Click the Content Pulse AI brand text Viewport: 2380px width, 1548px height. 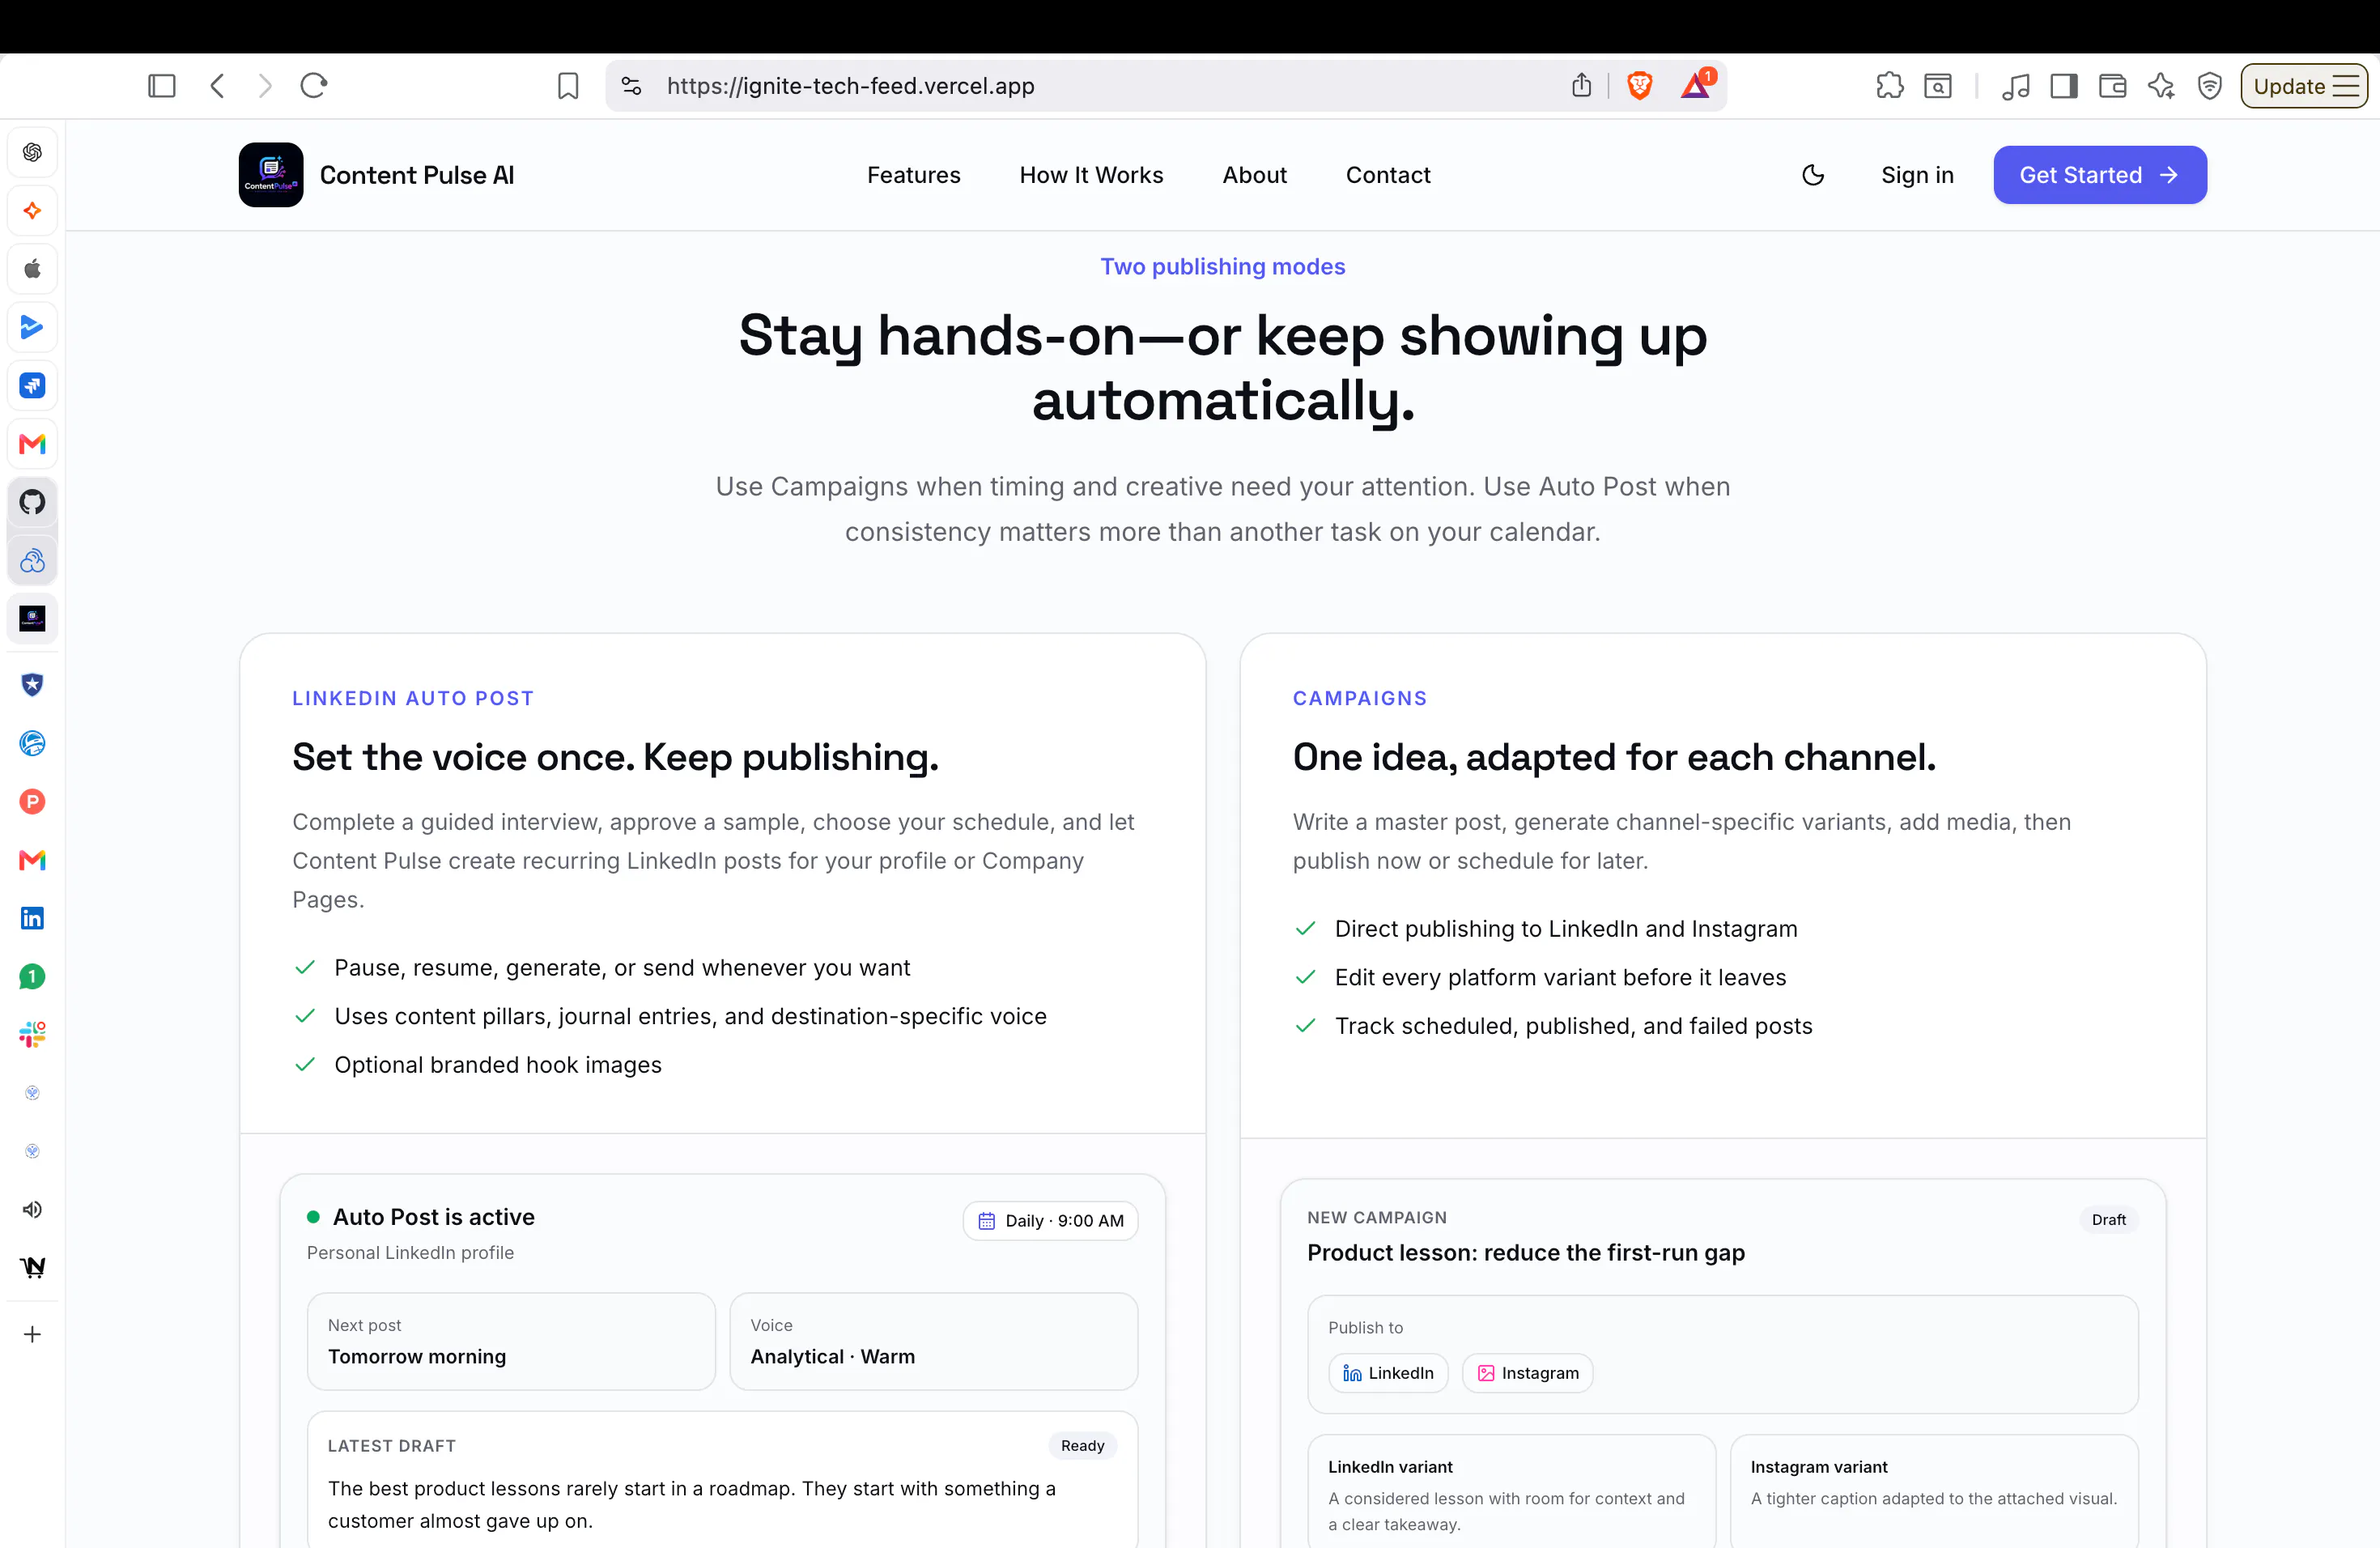pos(417,175)
